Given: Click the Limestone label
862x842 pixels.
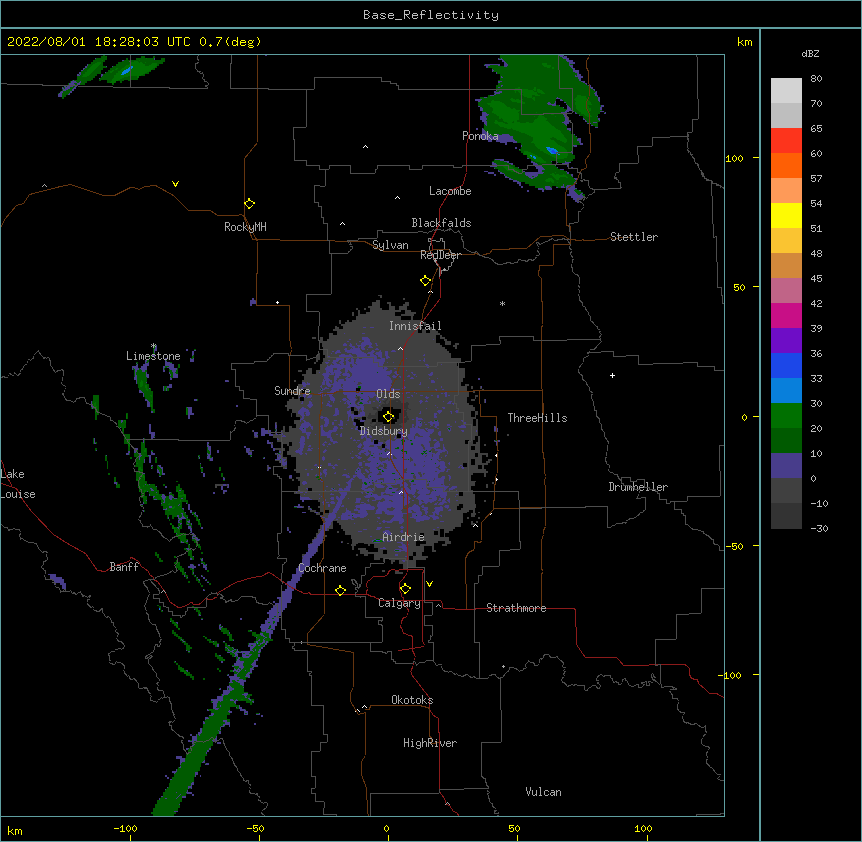Looking at the screenshot, I should pos(153,356).
